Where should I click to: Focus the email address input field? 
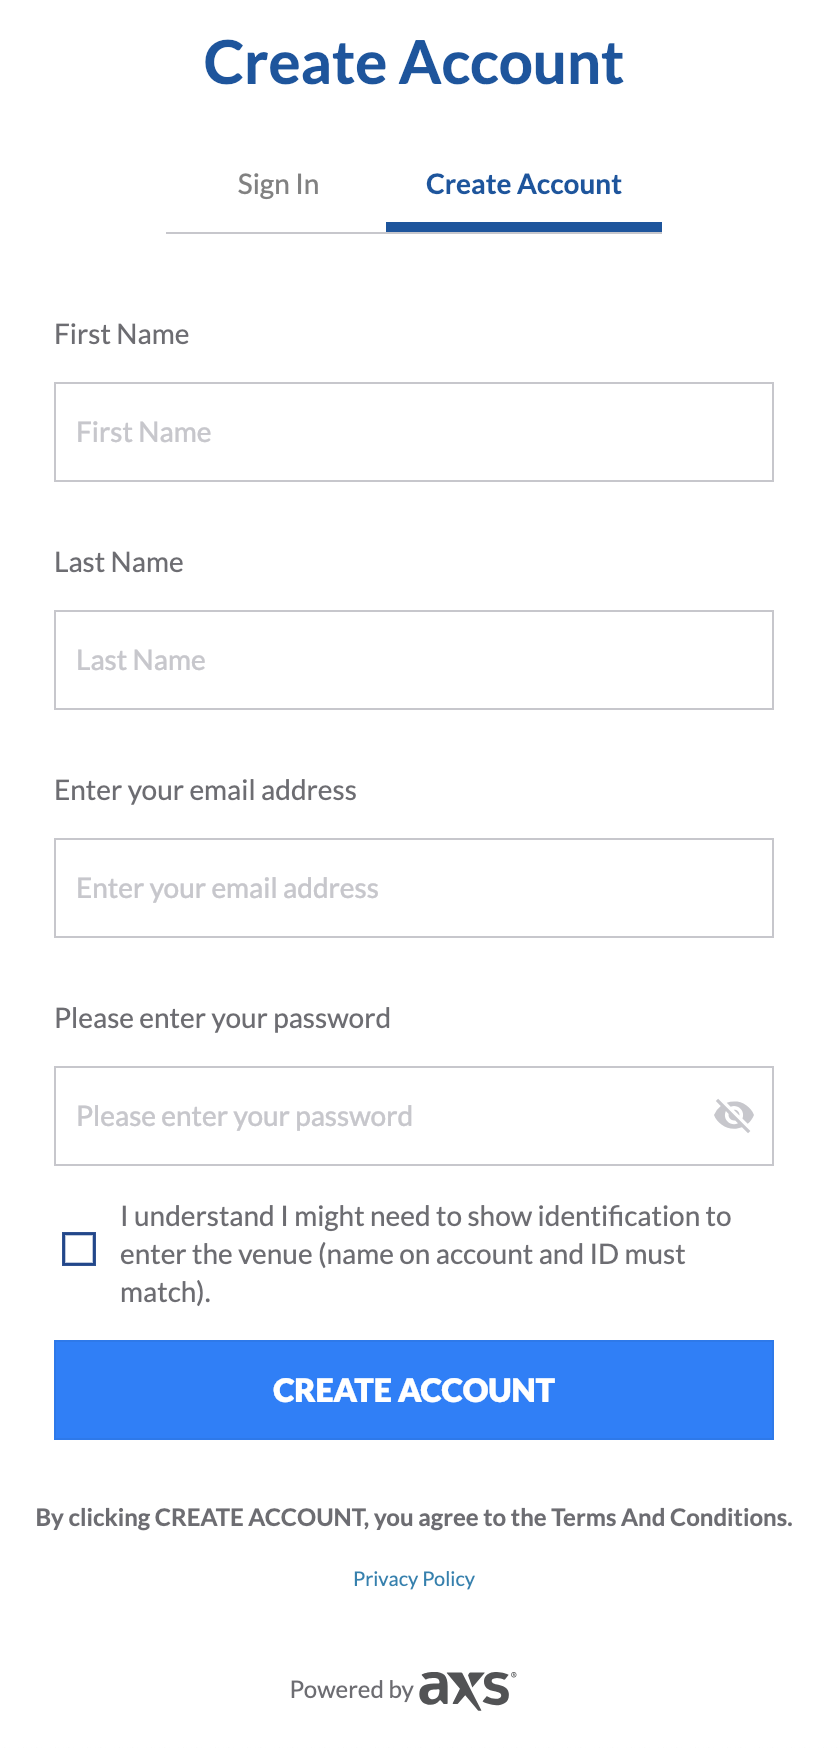(413, 888)
